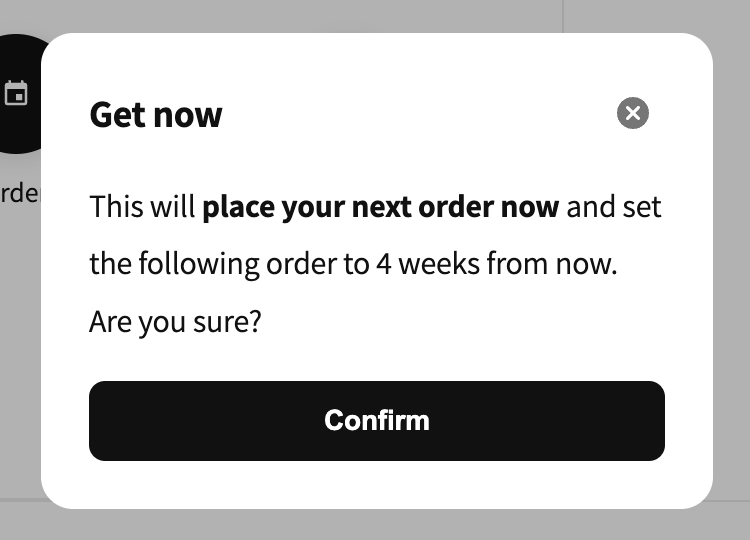Click the calendar icon behind the dialog

click(x=16, y=93)
